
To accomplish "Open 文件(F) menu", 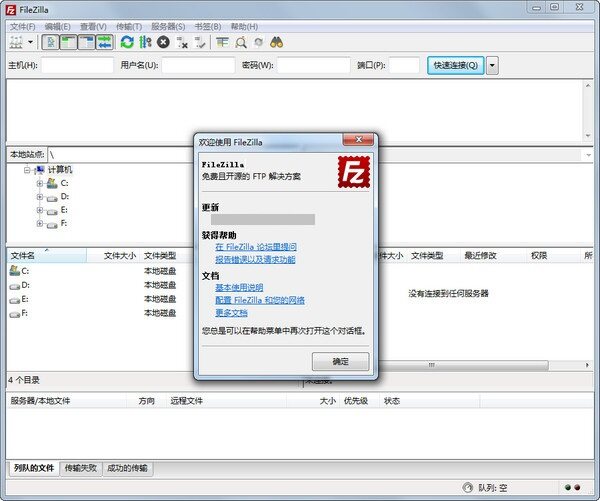I will click(22, 26).
